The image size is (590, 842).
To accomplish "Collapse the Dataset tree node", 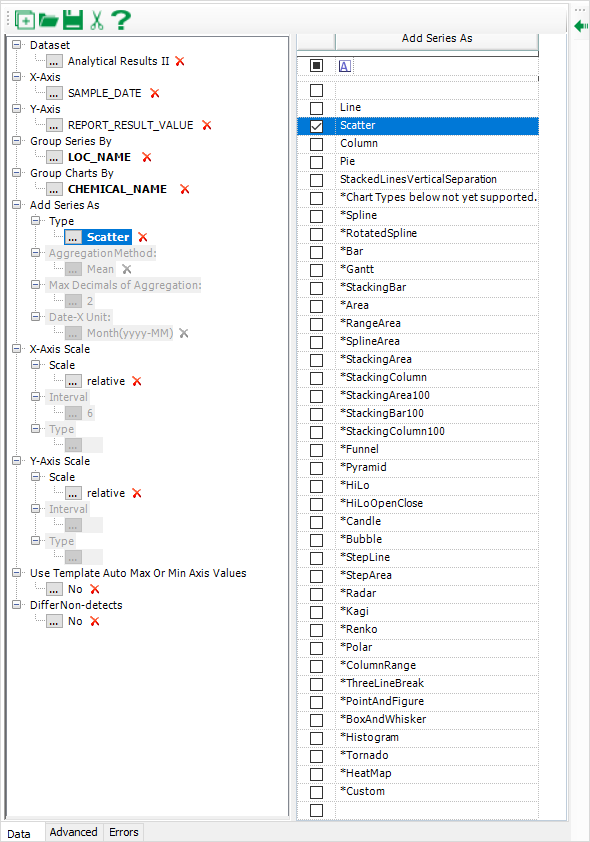I will point(17,45).
